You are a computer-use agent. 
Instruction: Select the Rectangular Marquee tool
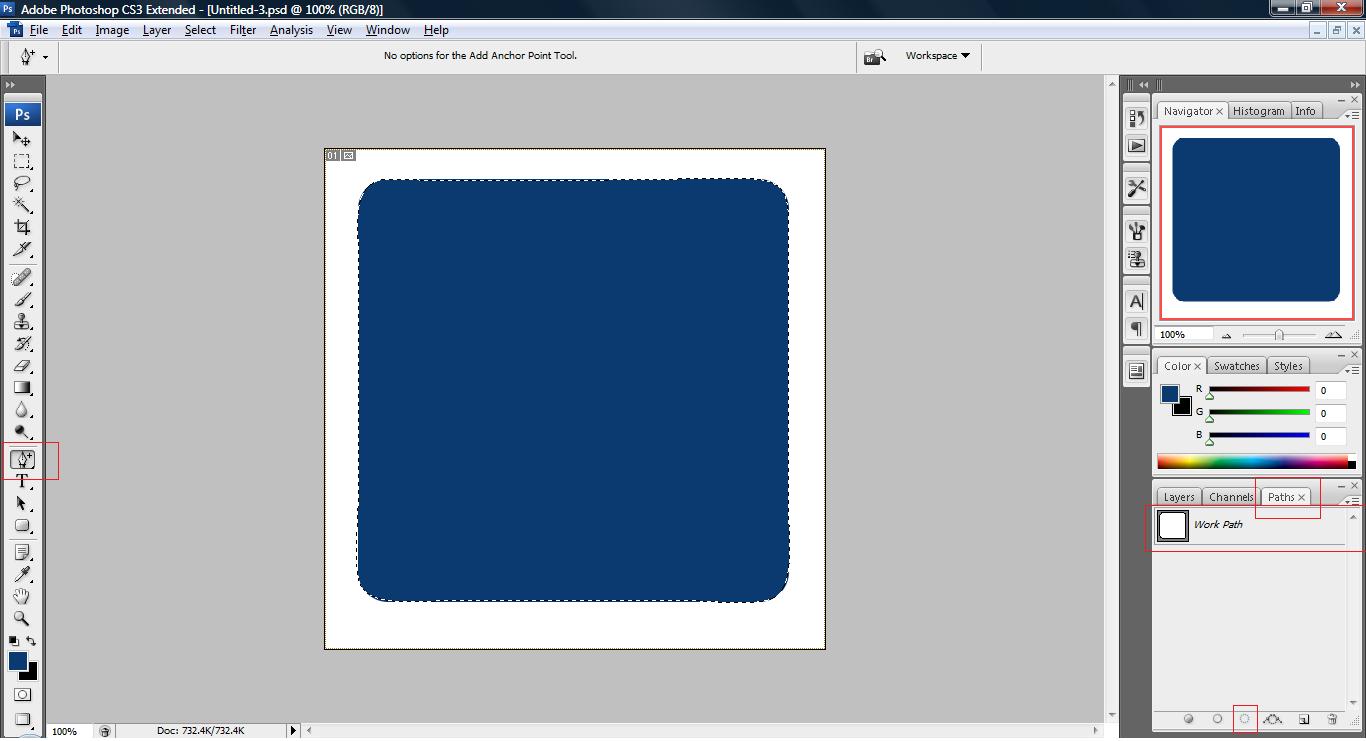(x=22, y=162)
